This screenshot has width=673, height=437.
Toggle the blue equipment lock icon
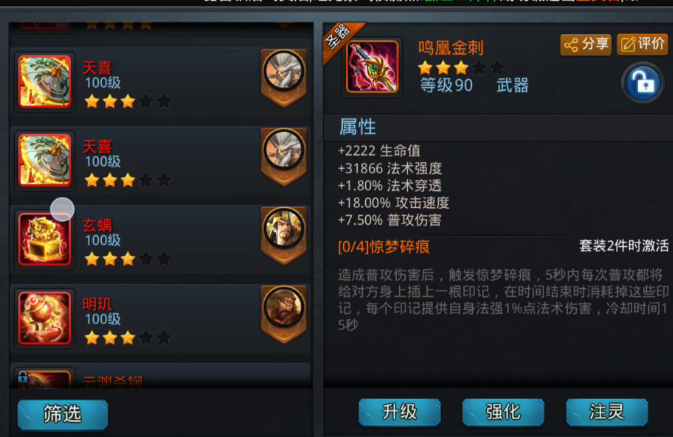click(x=642, y=82)
